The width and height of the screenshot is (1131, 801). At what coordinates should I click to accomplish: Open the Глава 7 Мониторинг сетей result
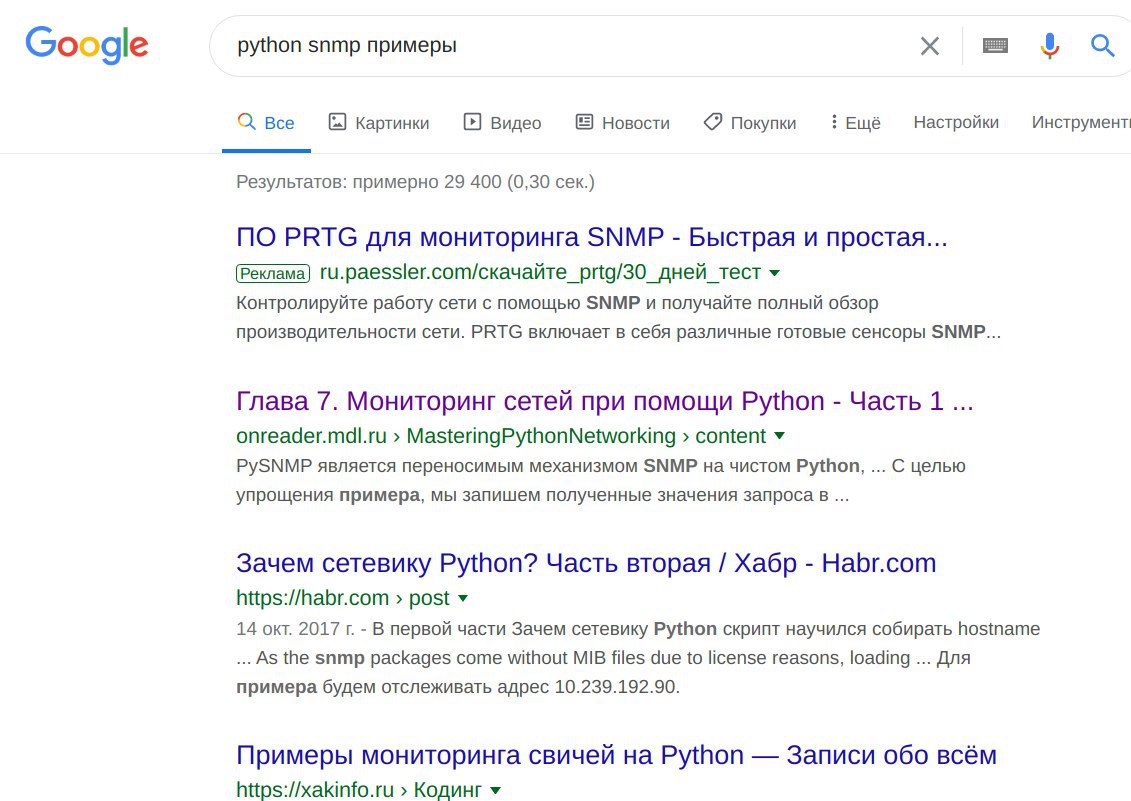coord(604,401)
